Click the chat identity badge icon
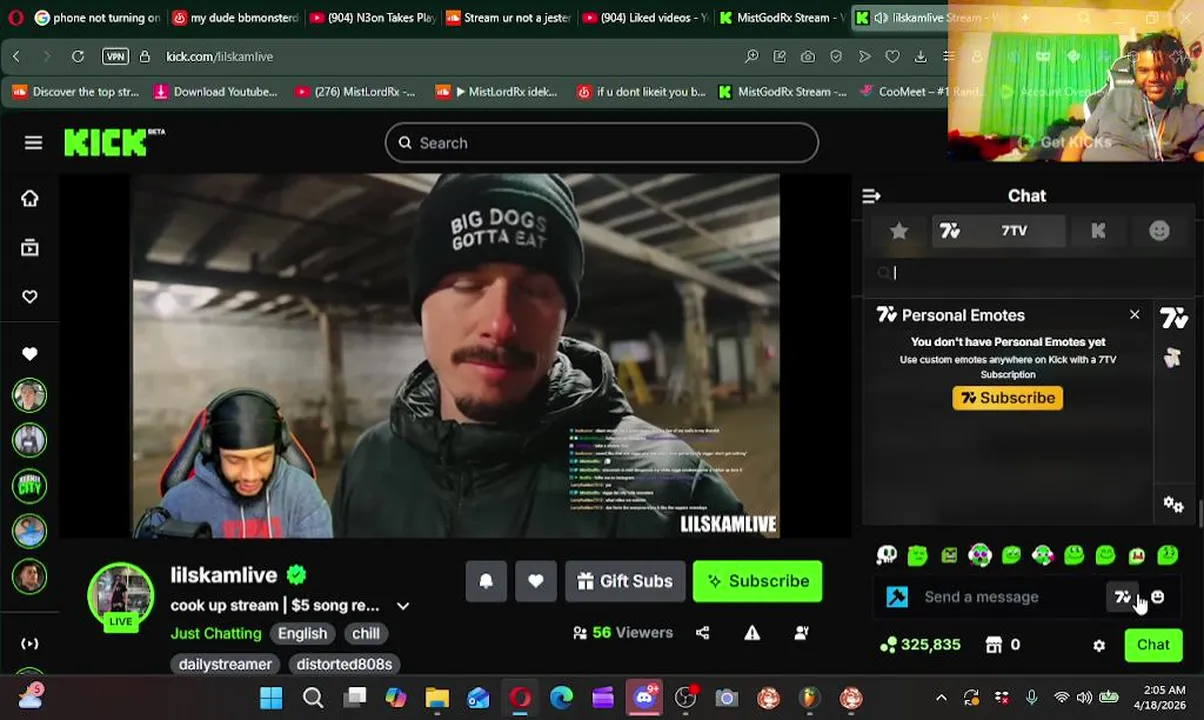This screenshot has width=1204, height=720. tap(897, 597)
